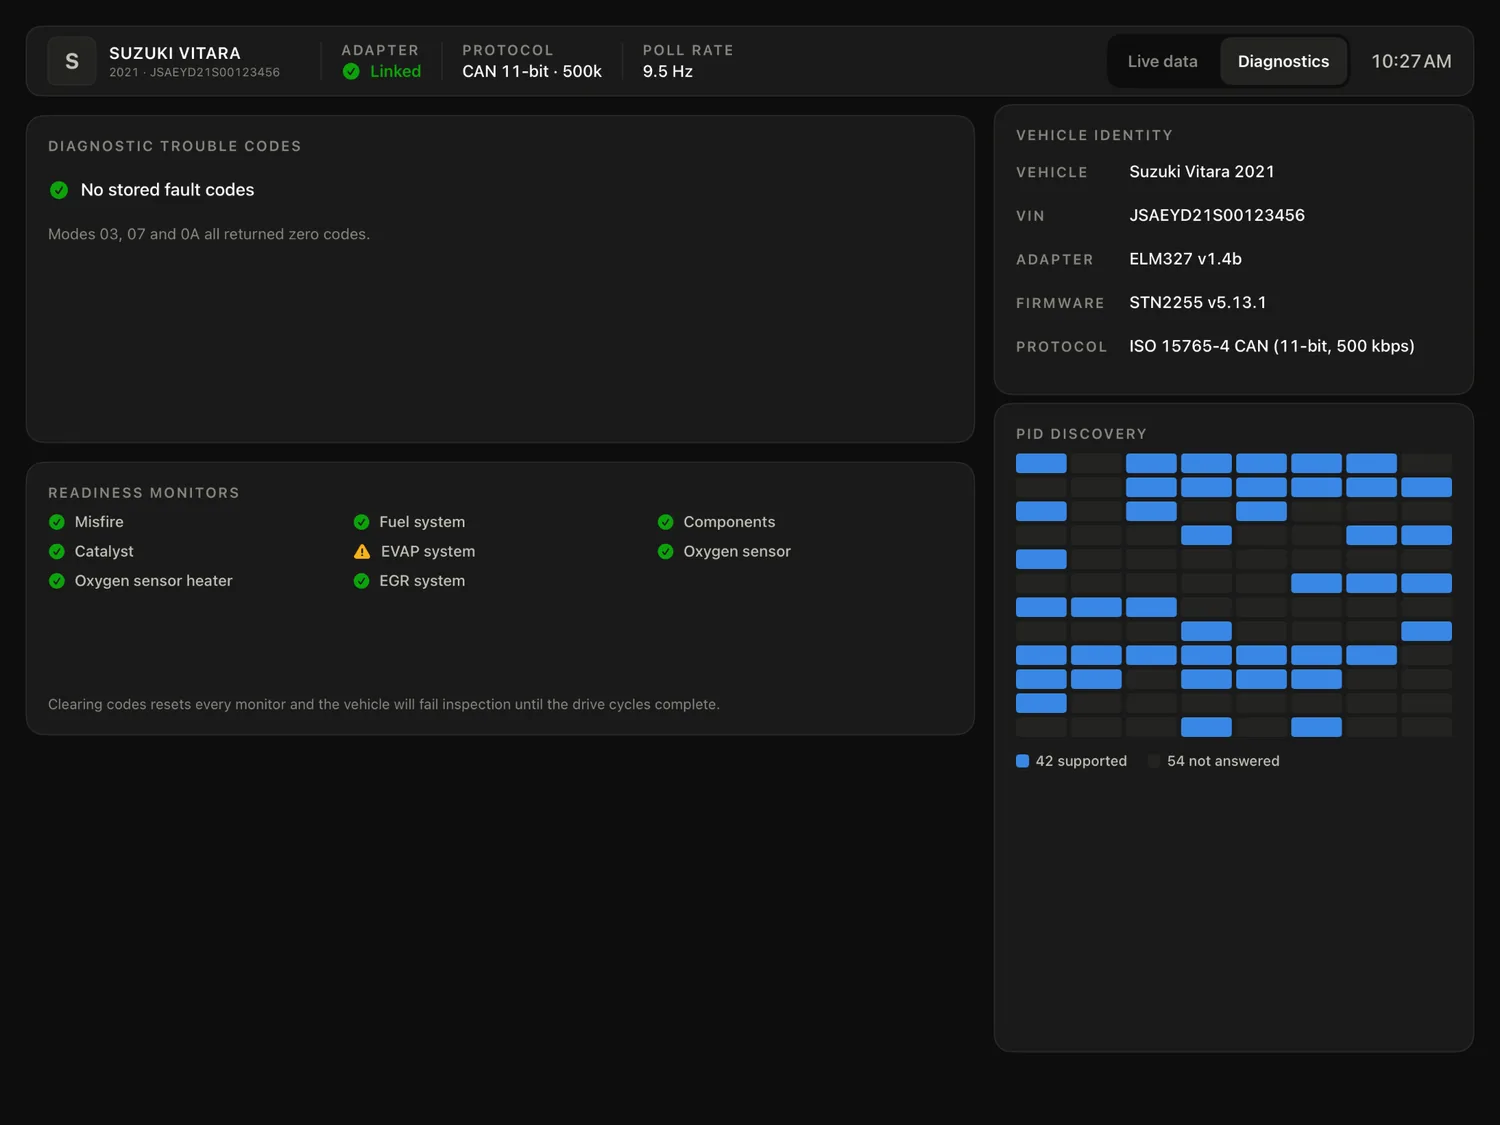The width and height of the screenshot is (1500, 1125).
Task: Click the 10:27 AM clock
Action: click(1411, 61)
